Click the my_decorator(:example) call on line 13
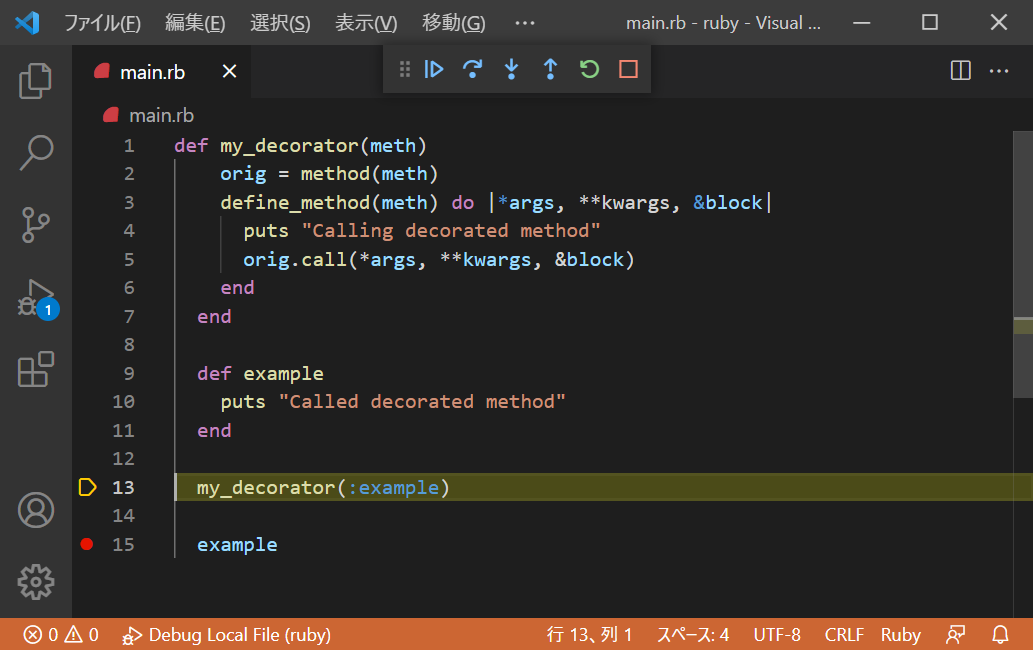1033x650 pixels. [323, 488]
